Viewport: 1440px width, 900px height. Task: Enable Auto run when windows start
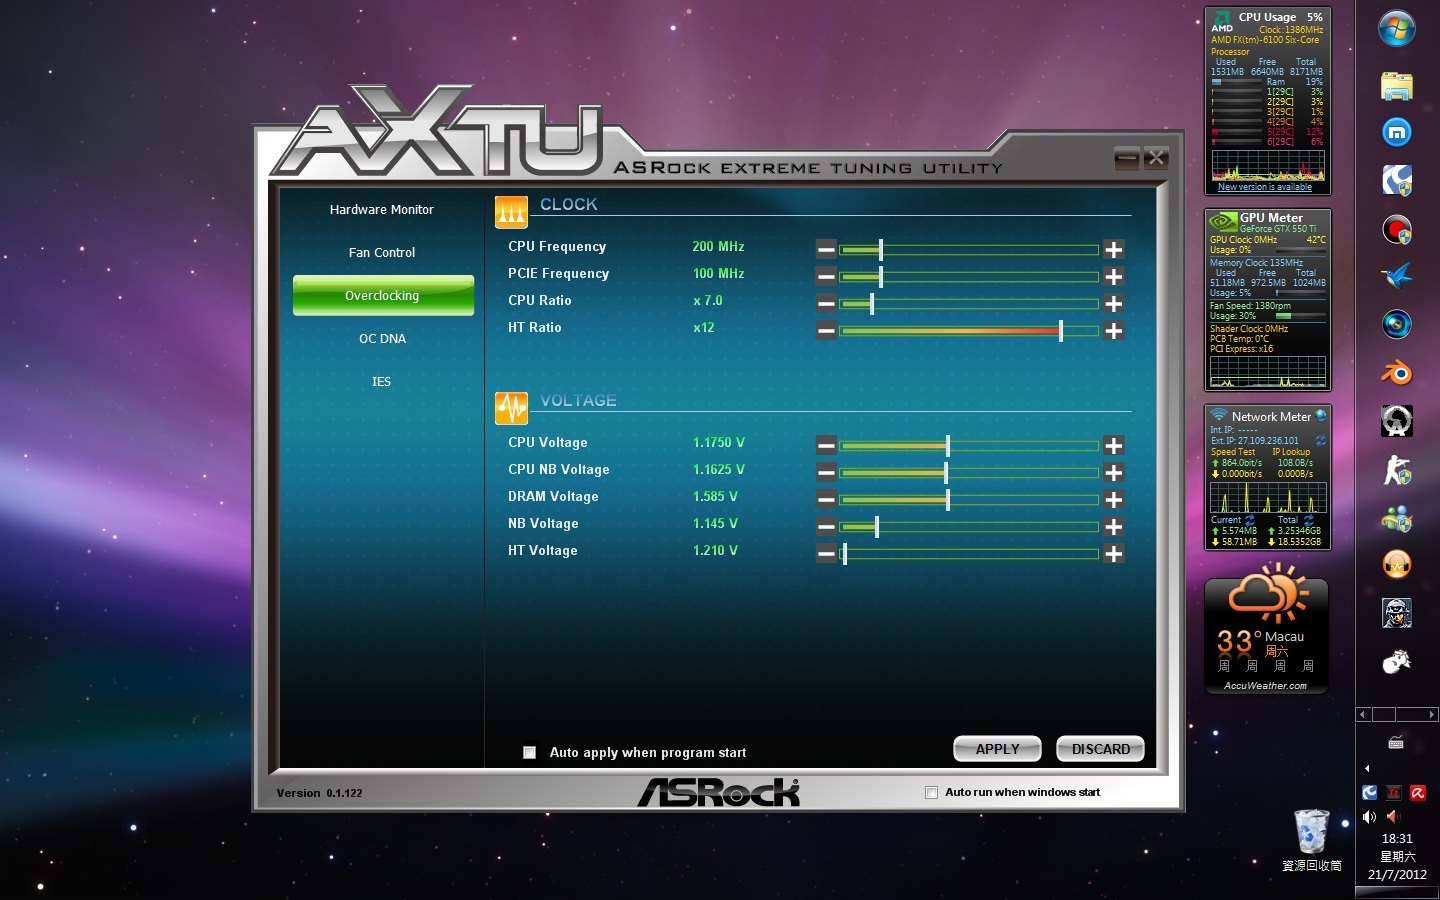[x=931, y=792]
